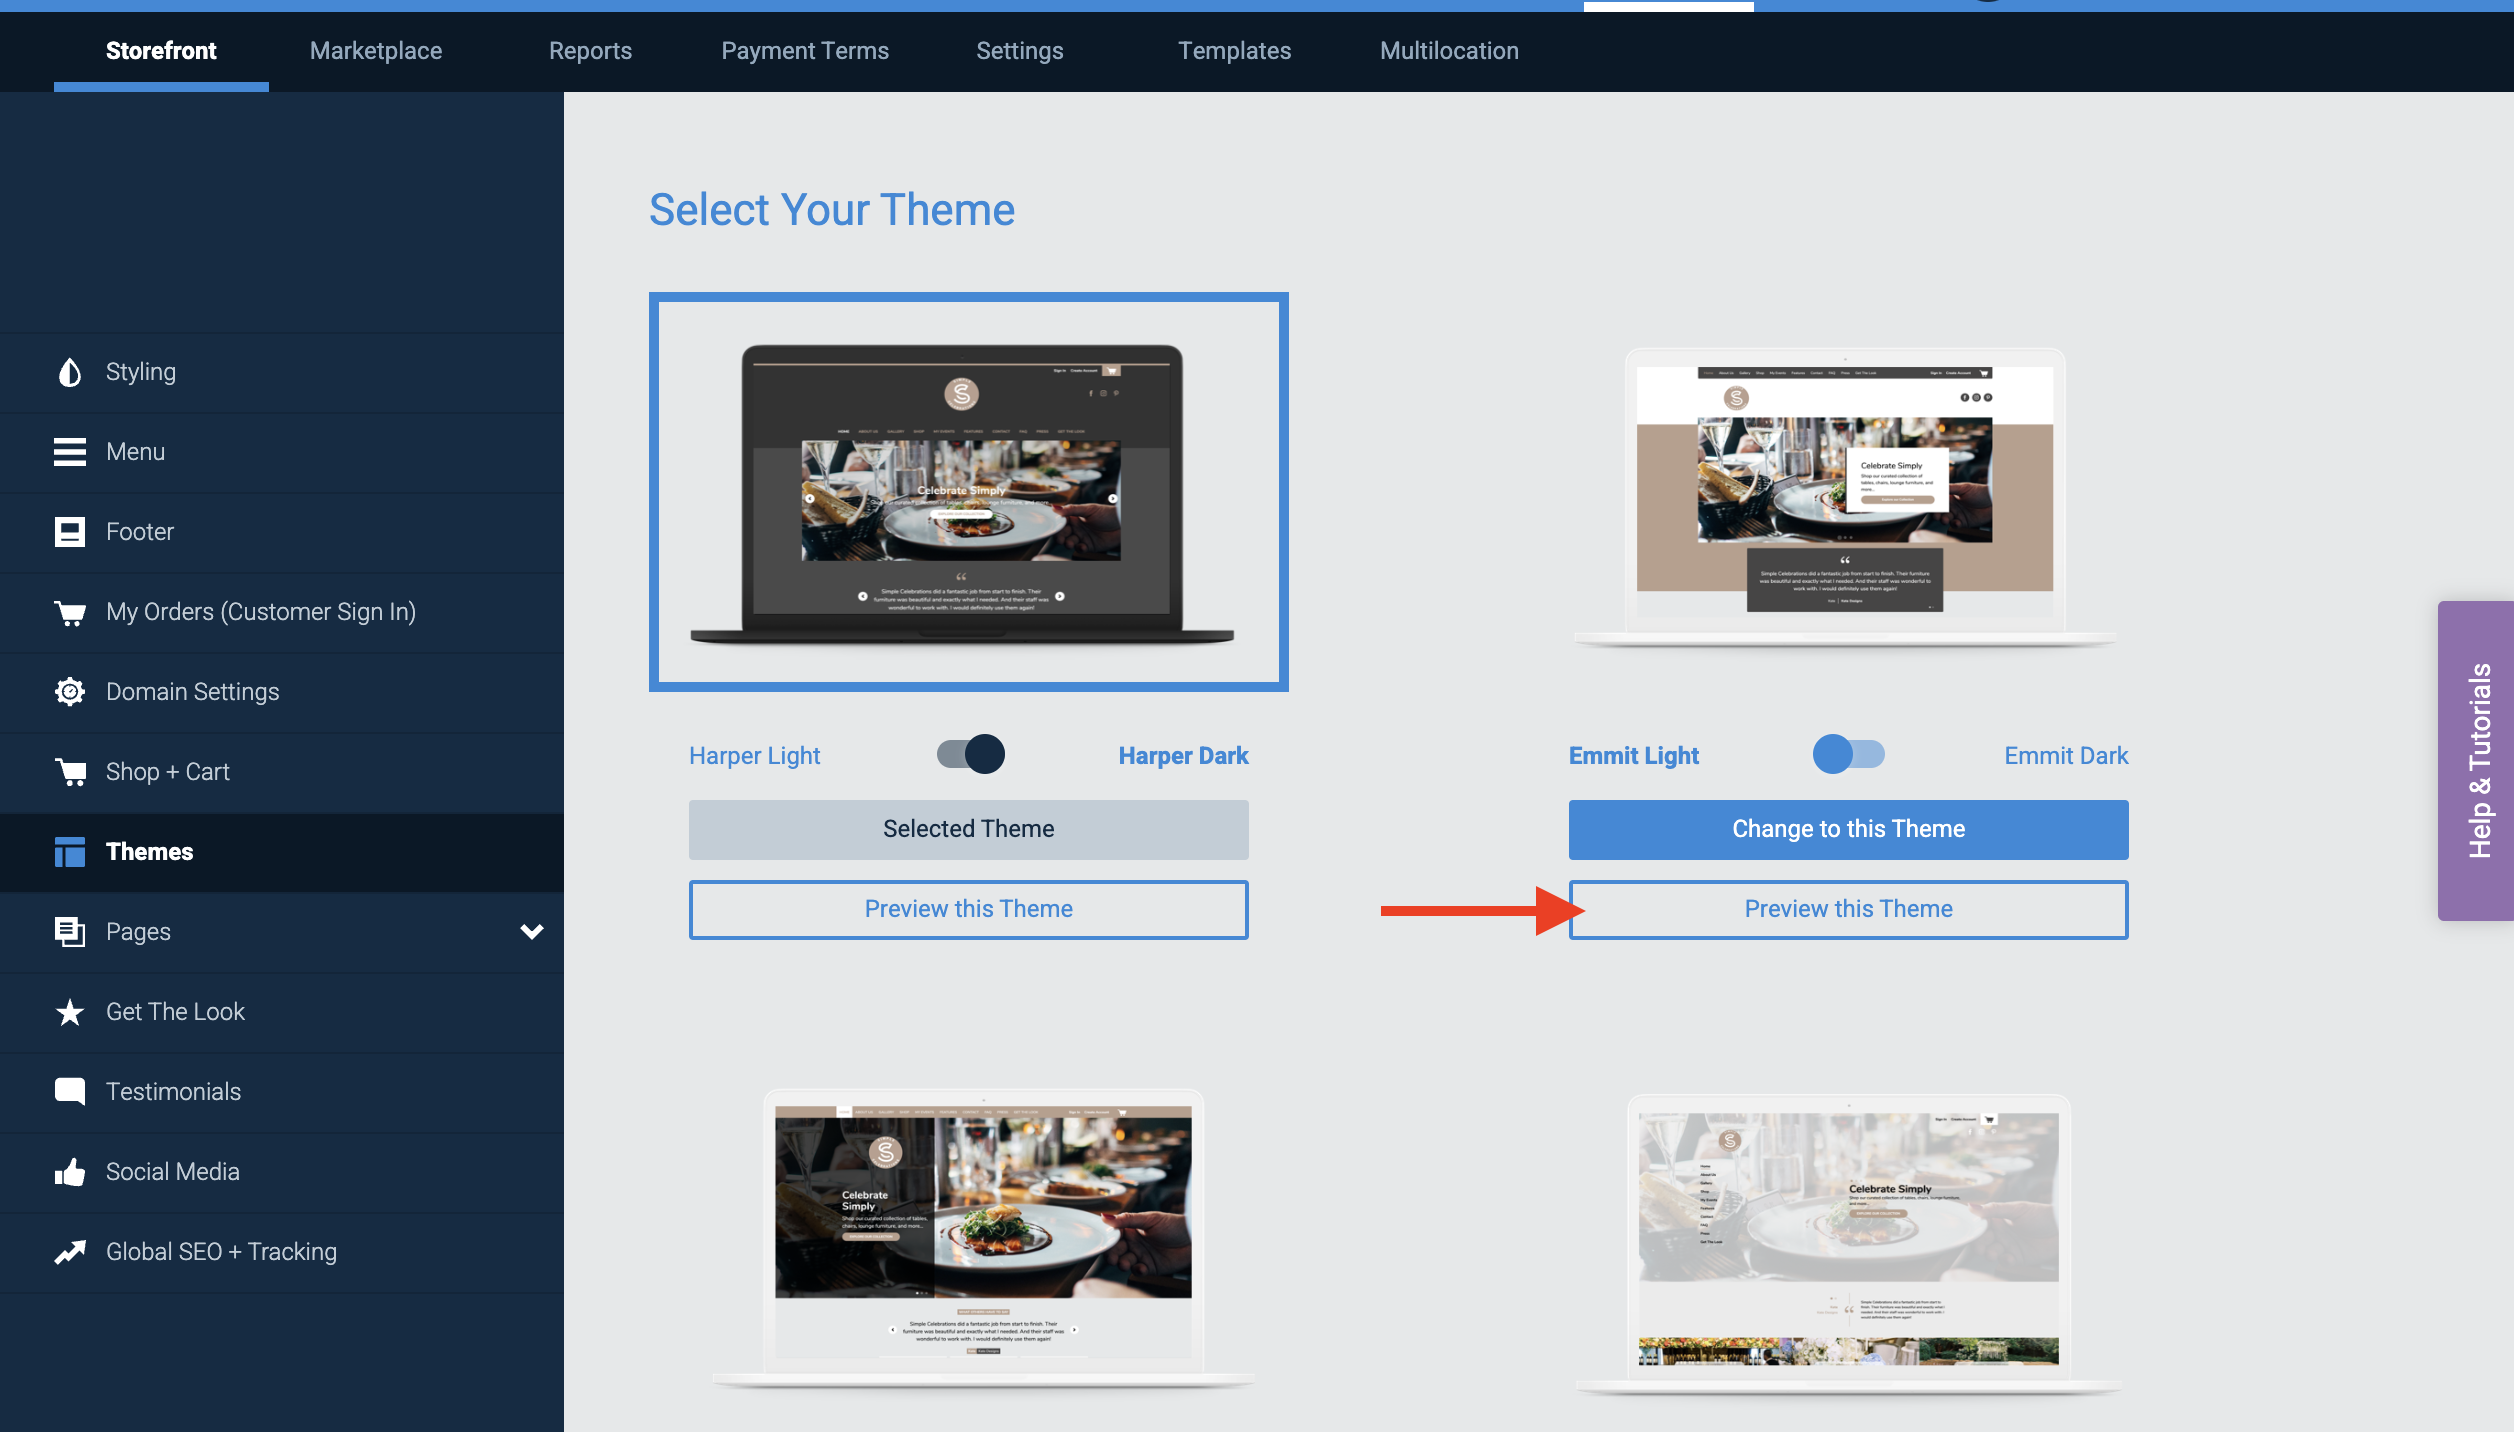2514x1432 pixels.
Task: Open the Marketplace tab
Action: coord(376,51)
